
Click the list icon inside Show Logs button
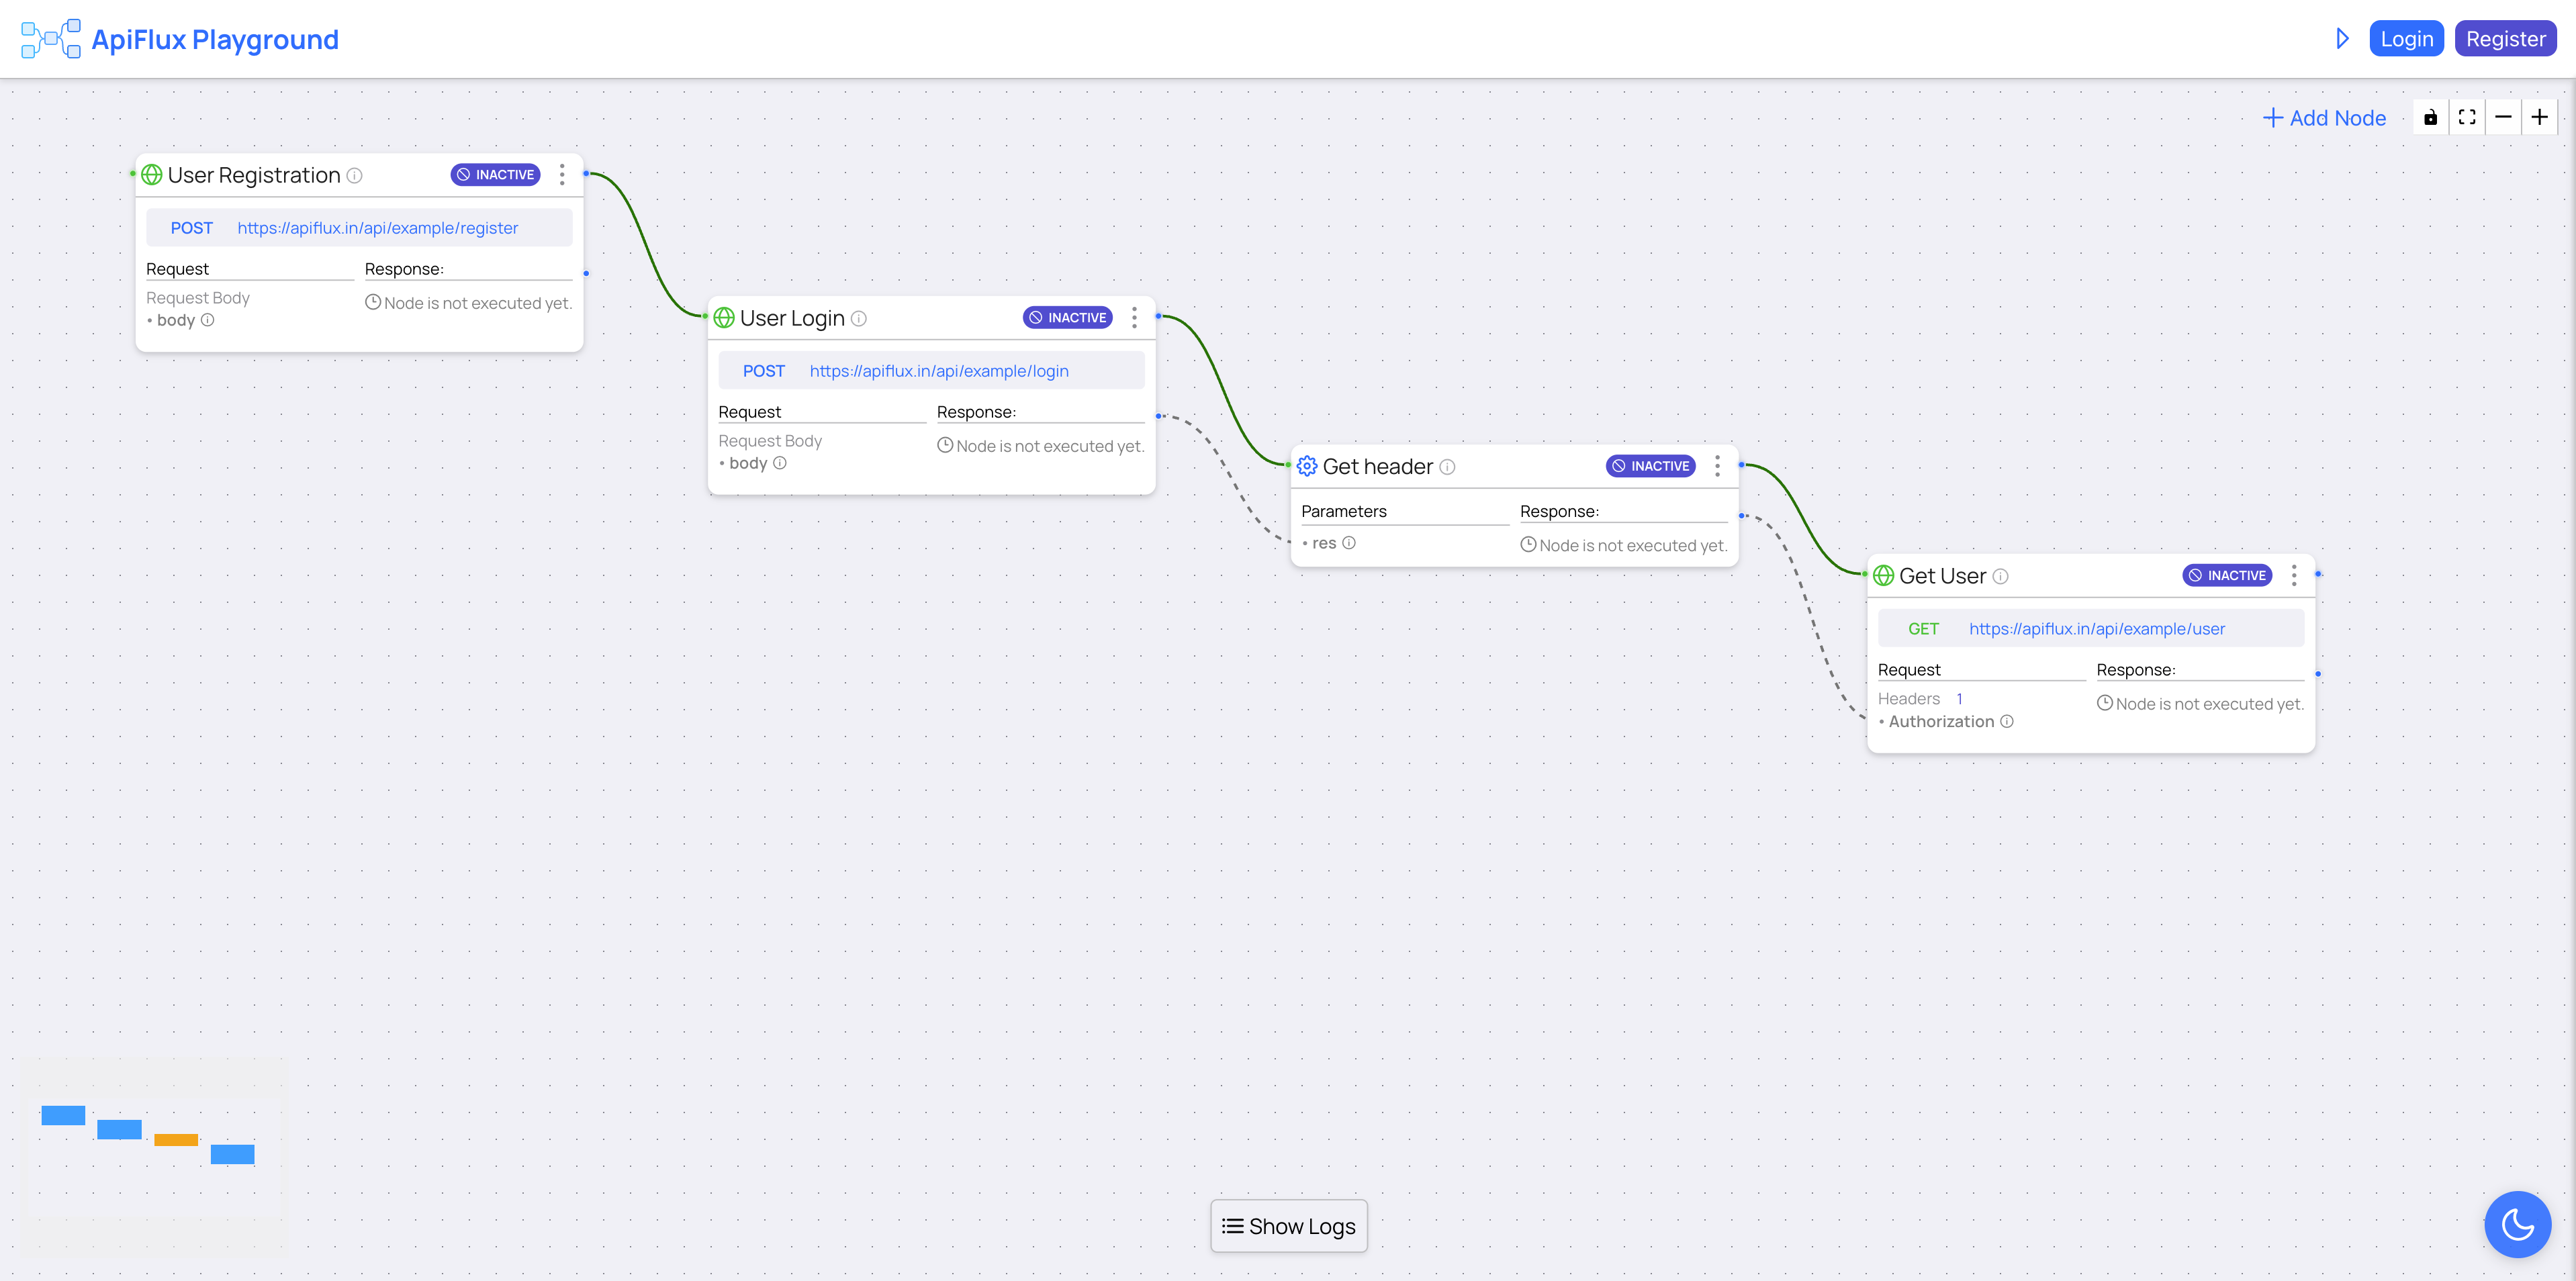pyautogui.click(x=1232, y=1225)
